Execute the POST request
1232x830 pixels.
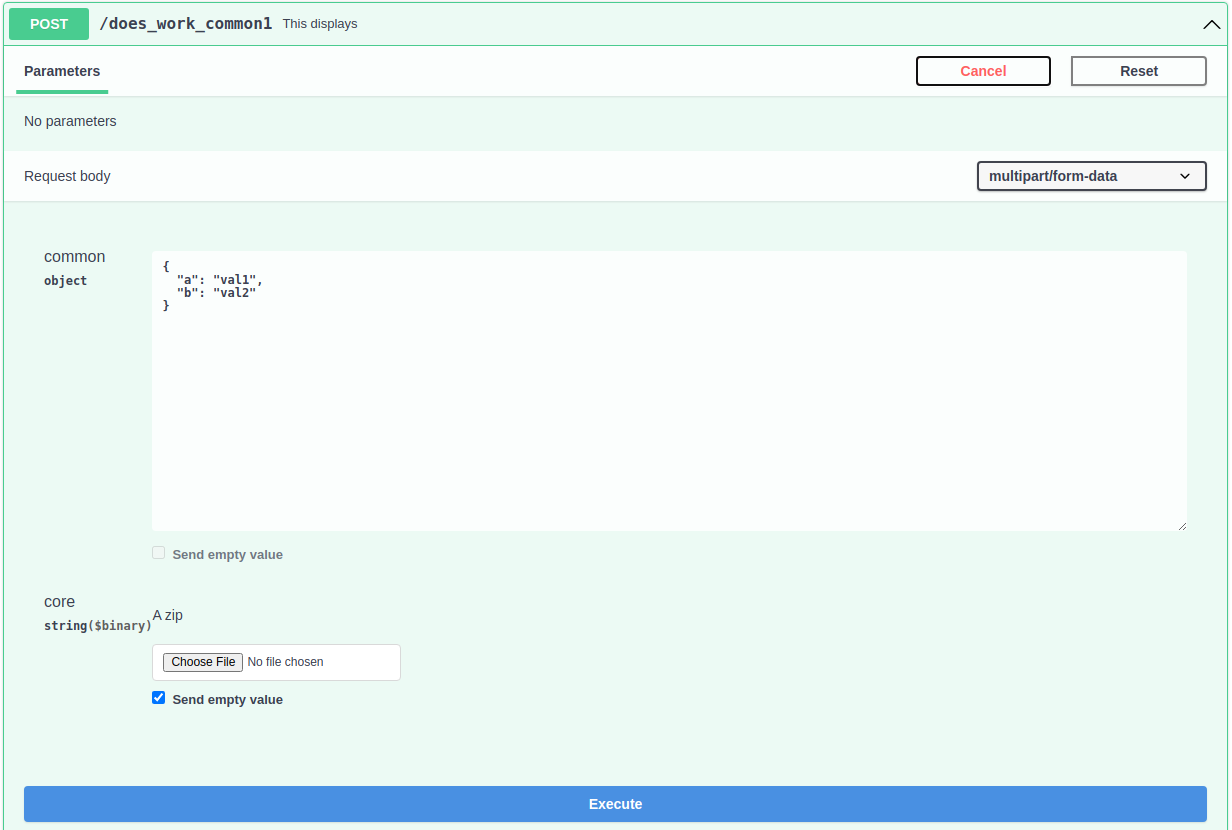tap(615, 803)
